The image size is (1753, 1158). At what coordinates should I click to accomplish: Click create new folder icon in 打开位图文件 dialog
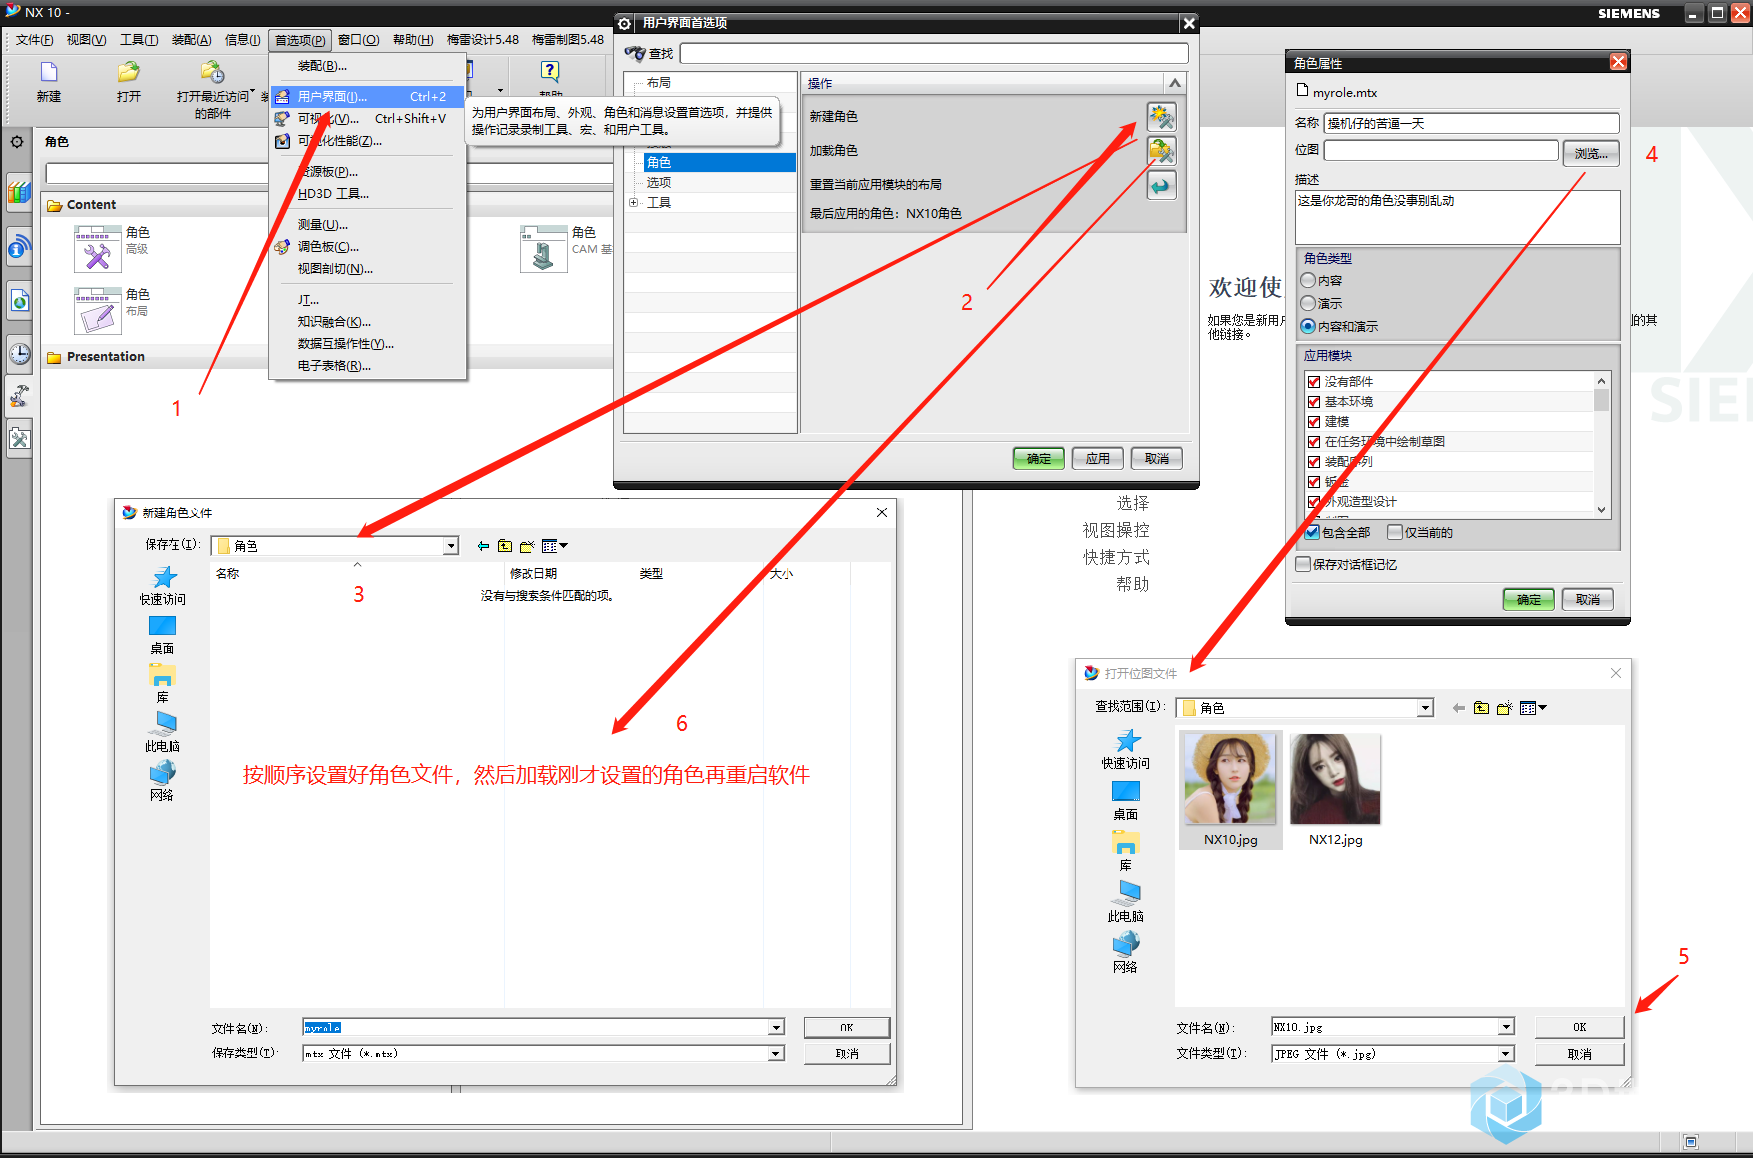click(x=1504, y=708)
